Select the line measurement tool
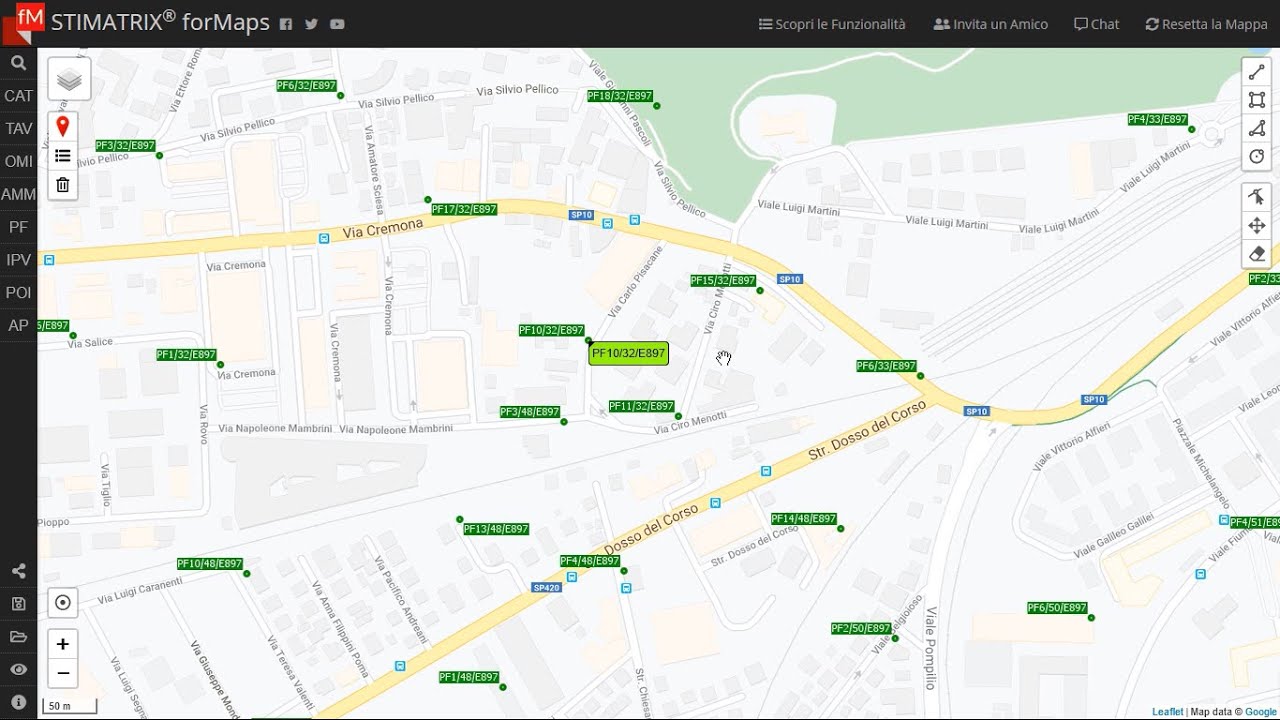This screenshot has height=720, width=1280. point(1257,72)
